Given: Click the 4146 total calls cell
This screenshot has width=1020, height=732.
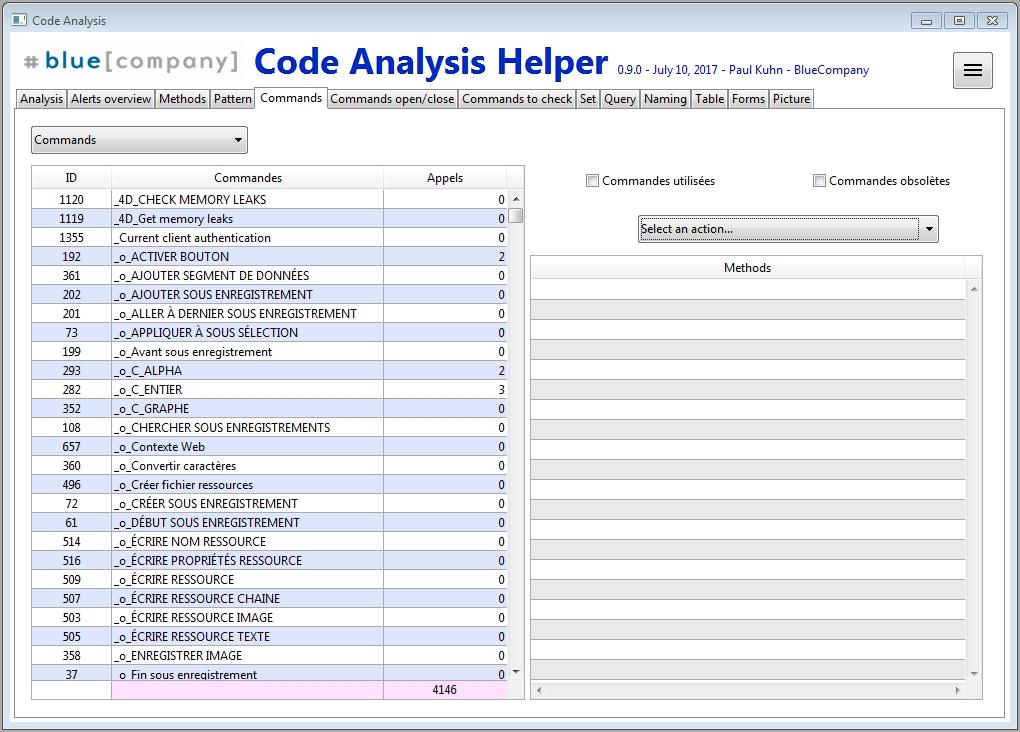Looking at the screenshot, I should [445, 690].
